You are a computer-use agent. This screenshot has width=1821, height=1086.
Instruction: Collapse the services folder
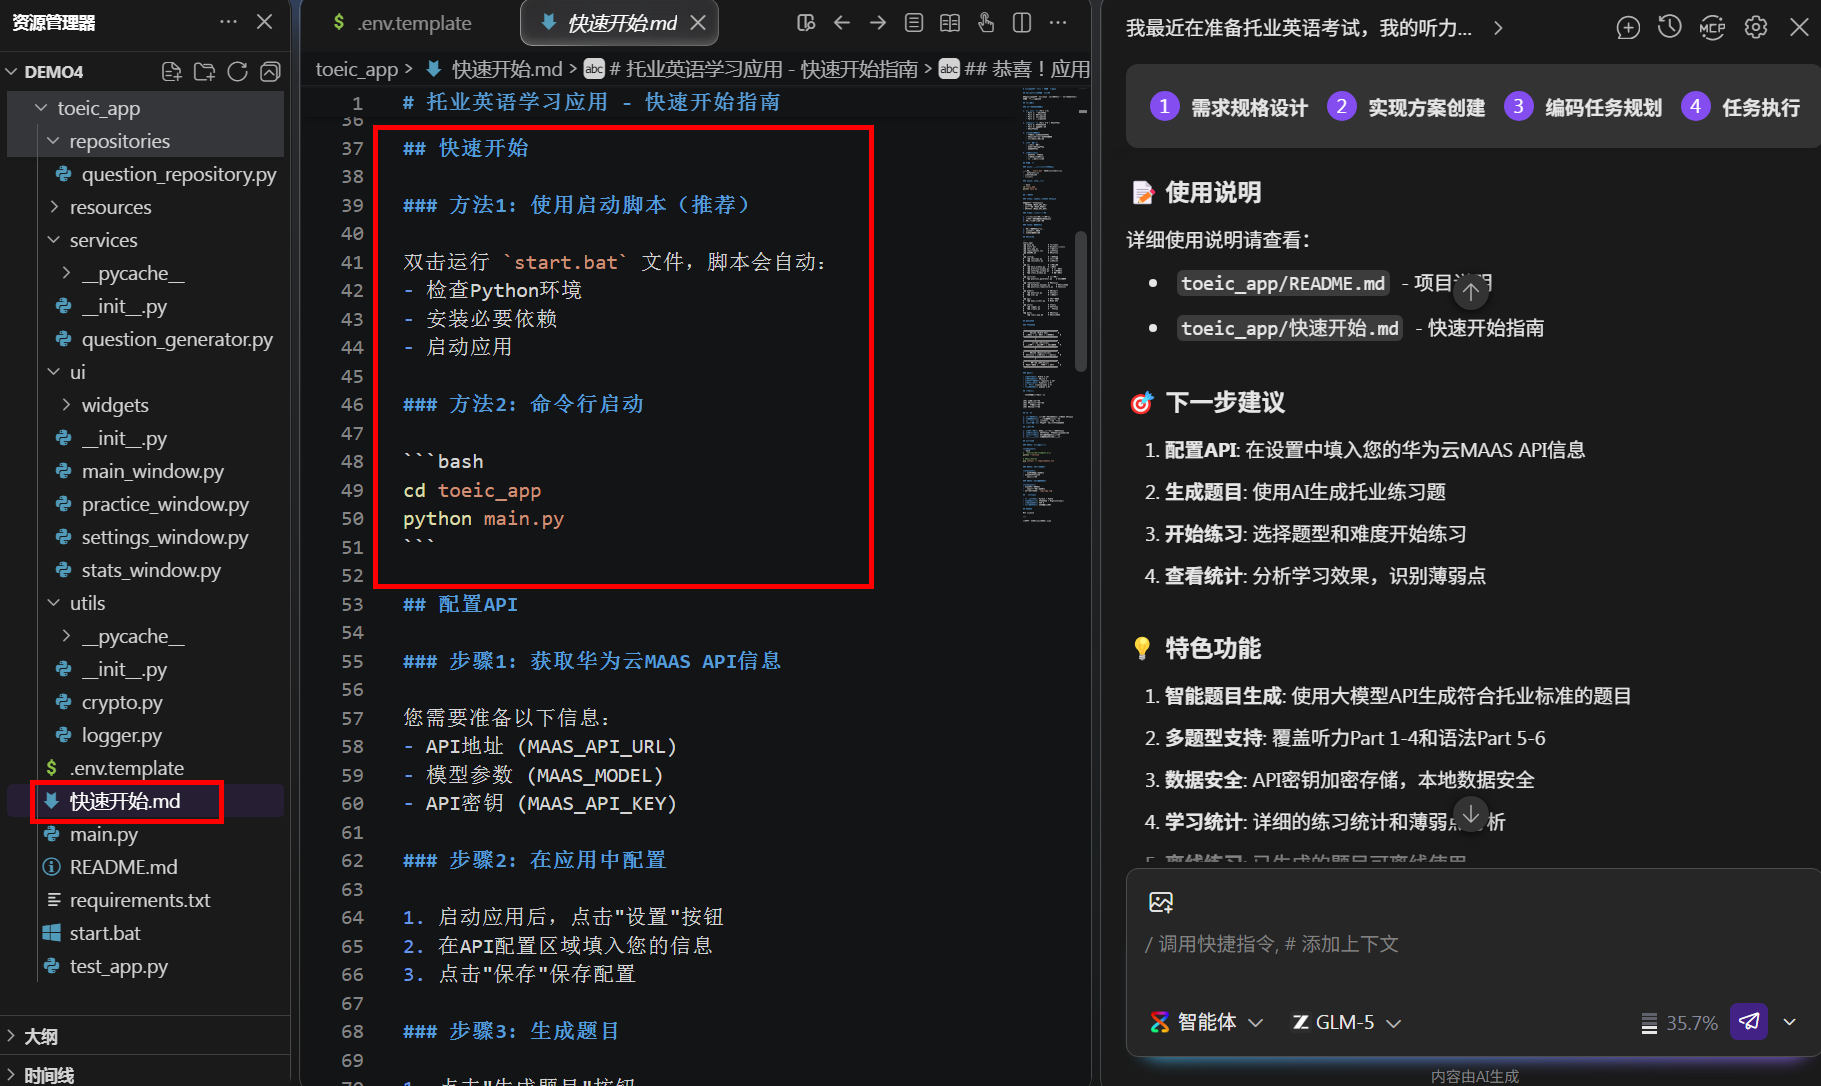pyautogui.click(x=54, y=240)
